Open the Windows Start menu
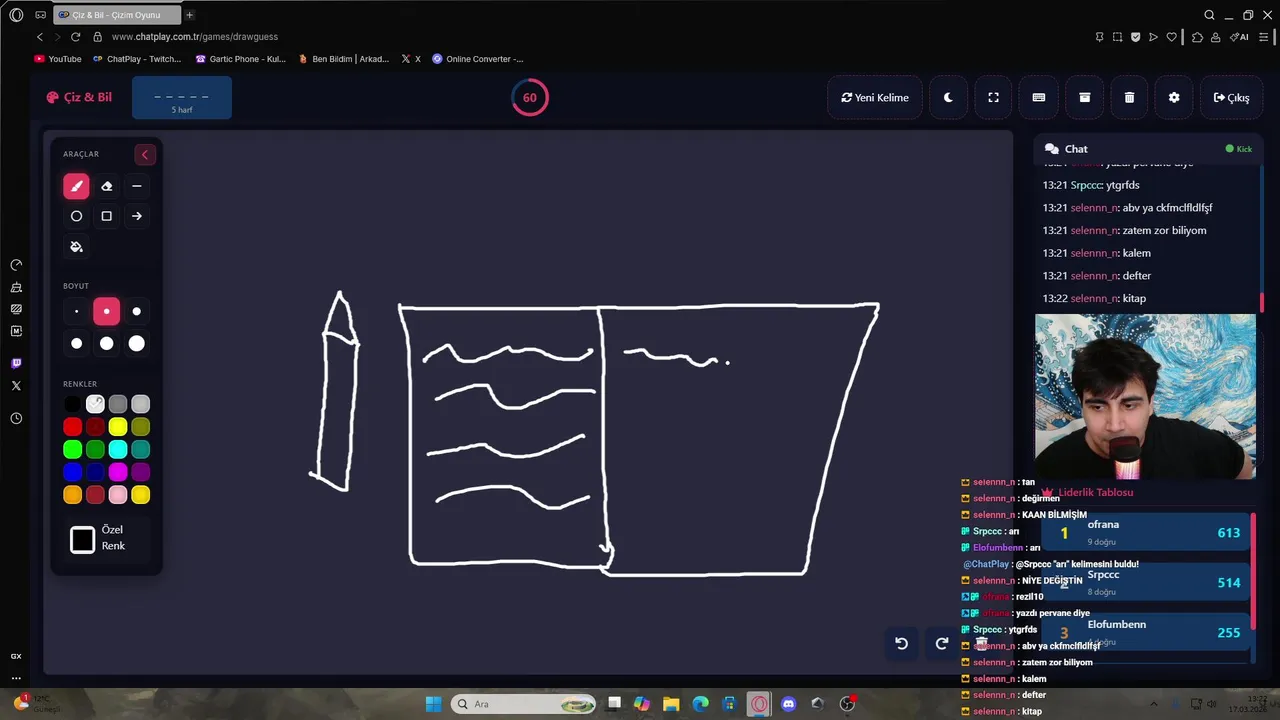1280x720 pixels. pyautogui.click(x=433, y=704)
